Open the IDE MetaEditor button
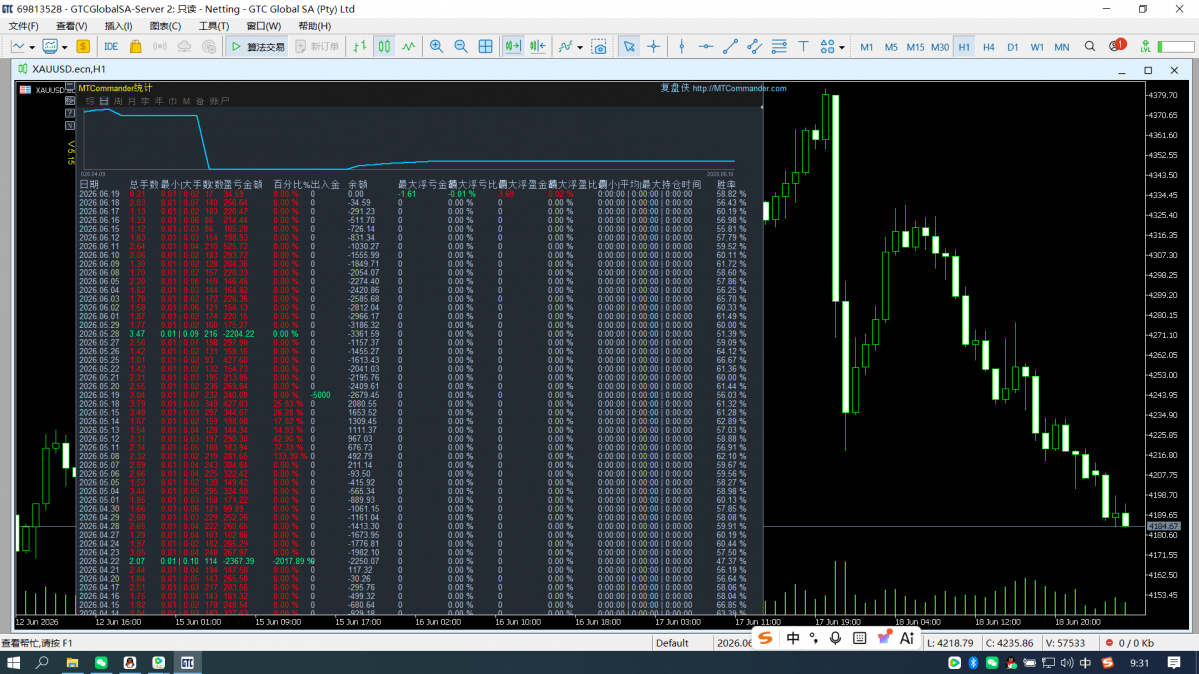Screen dimensions: 1199x674 coord(111,47)
